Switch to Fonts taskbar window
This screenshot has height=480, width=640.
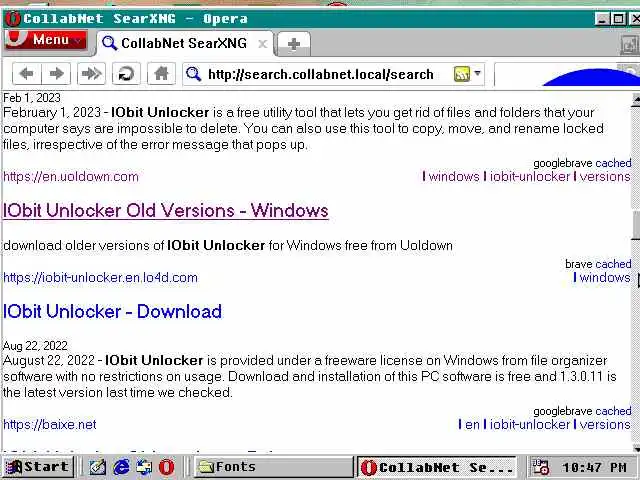[273, 467]
